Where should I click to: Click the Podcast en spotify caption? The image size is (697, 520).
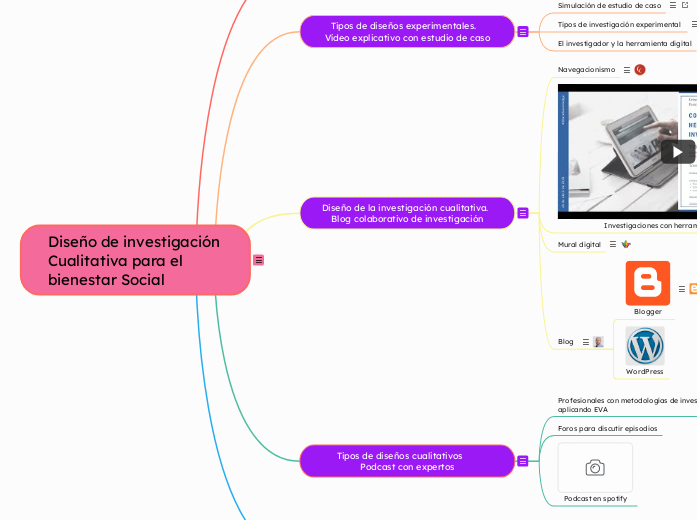[x=595, y=499]
